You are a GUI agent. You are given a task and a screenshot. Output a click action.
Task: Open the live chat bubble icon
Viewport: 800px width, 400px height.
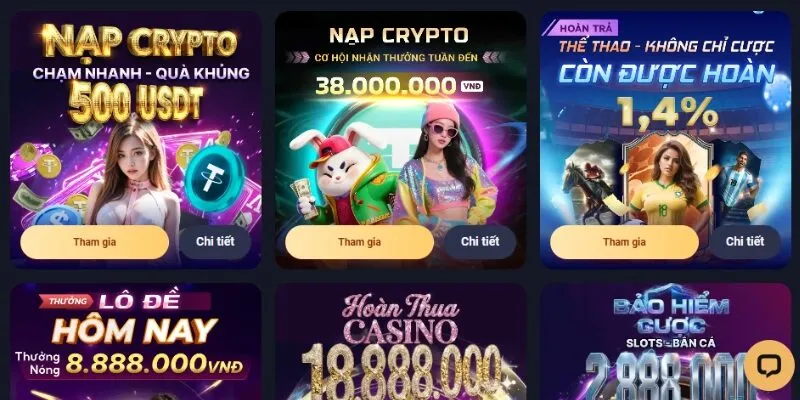pyautogui.click(x=769, y=365)
